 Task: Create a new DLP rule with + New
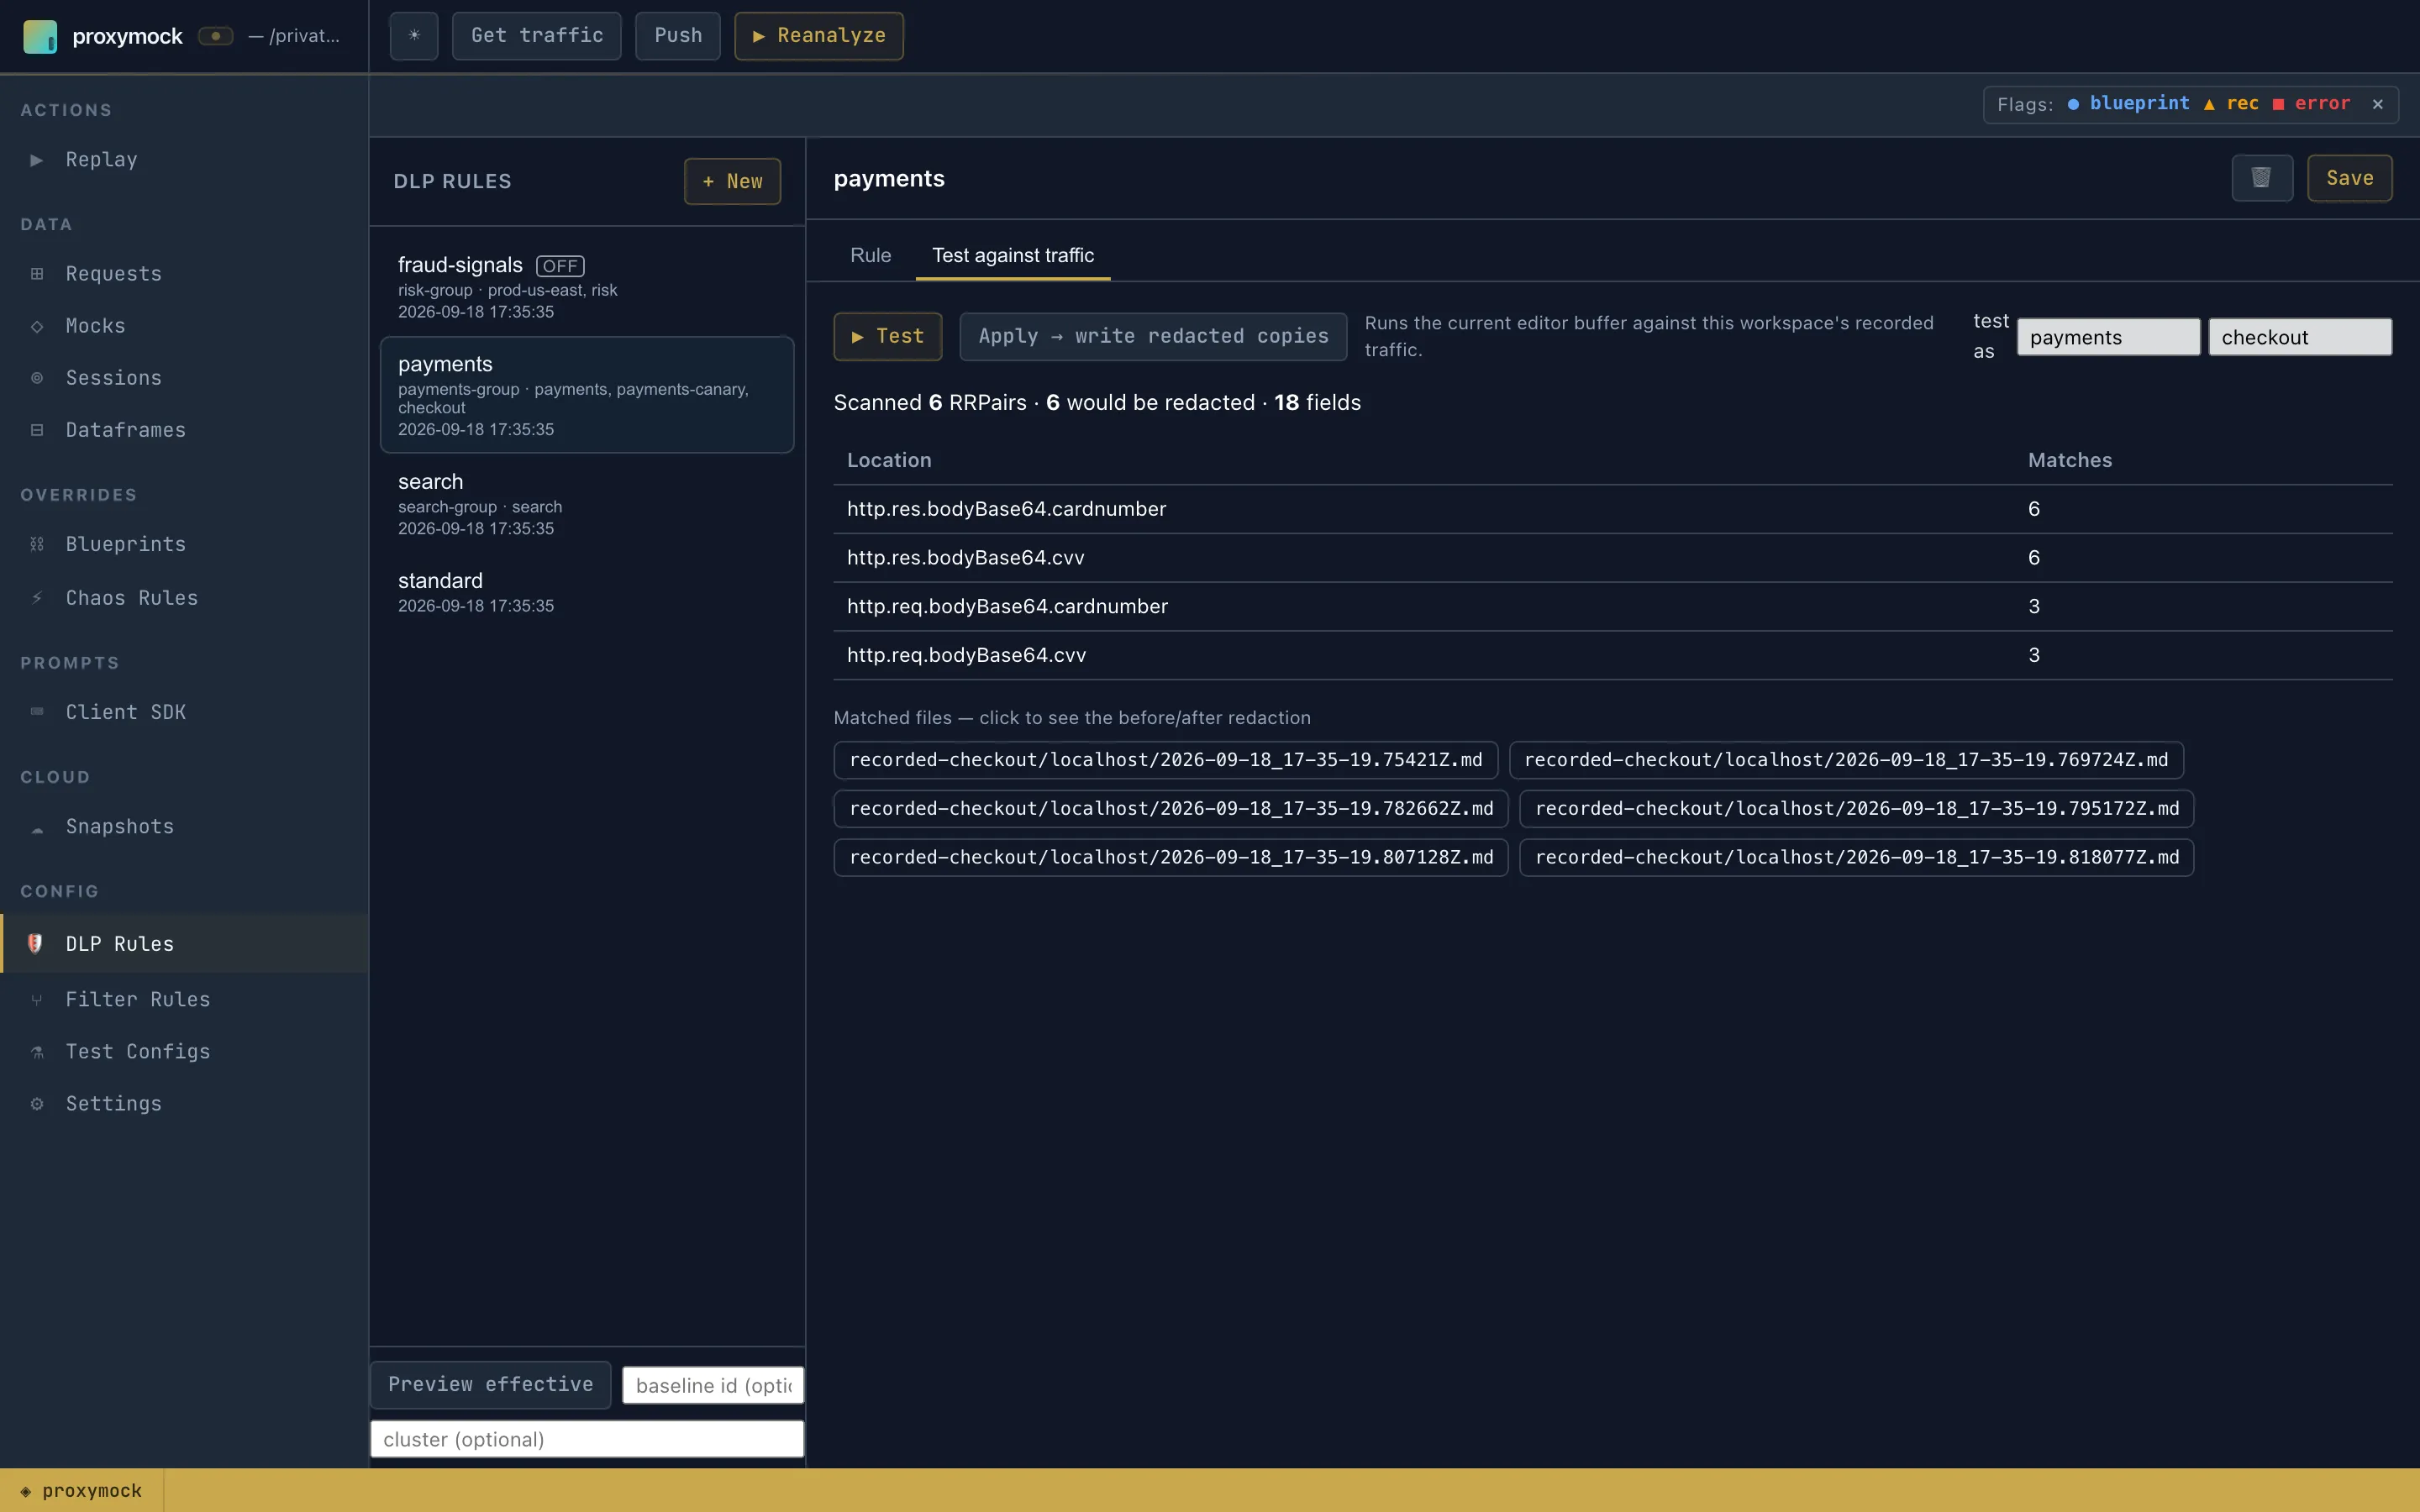coord(732,181)
